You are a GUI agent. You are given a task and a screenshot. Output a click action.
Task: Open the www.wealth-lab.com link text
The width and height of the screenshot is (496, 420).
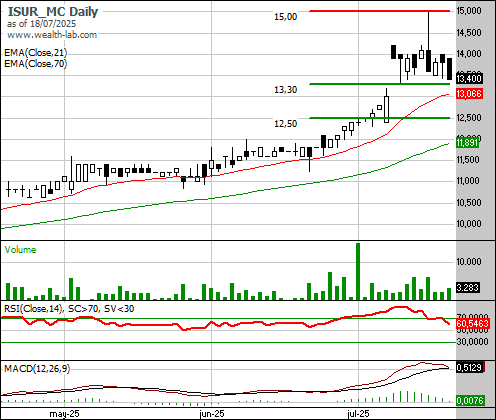(52, 35)
